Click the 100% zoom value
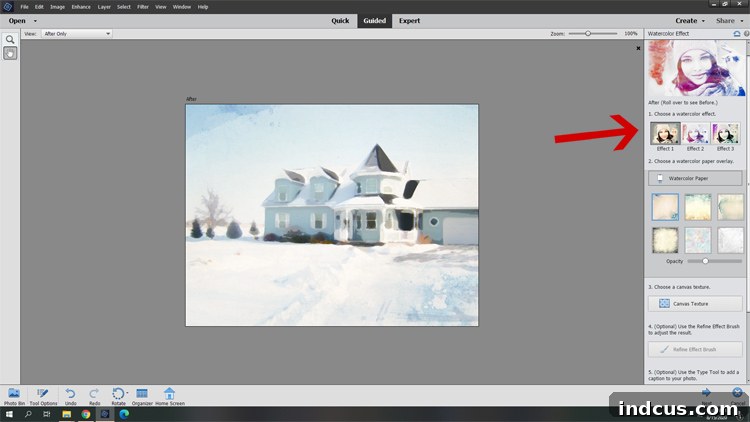Image resolution: width=750 pixels, height=422 pixels. pos(630,33)
